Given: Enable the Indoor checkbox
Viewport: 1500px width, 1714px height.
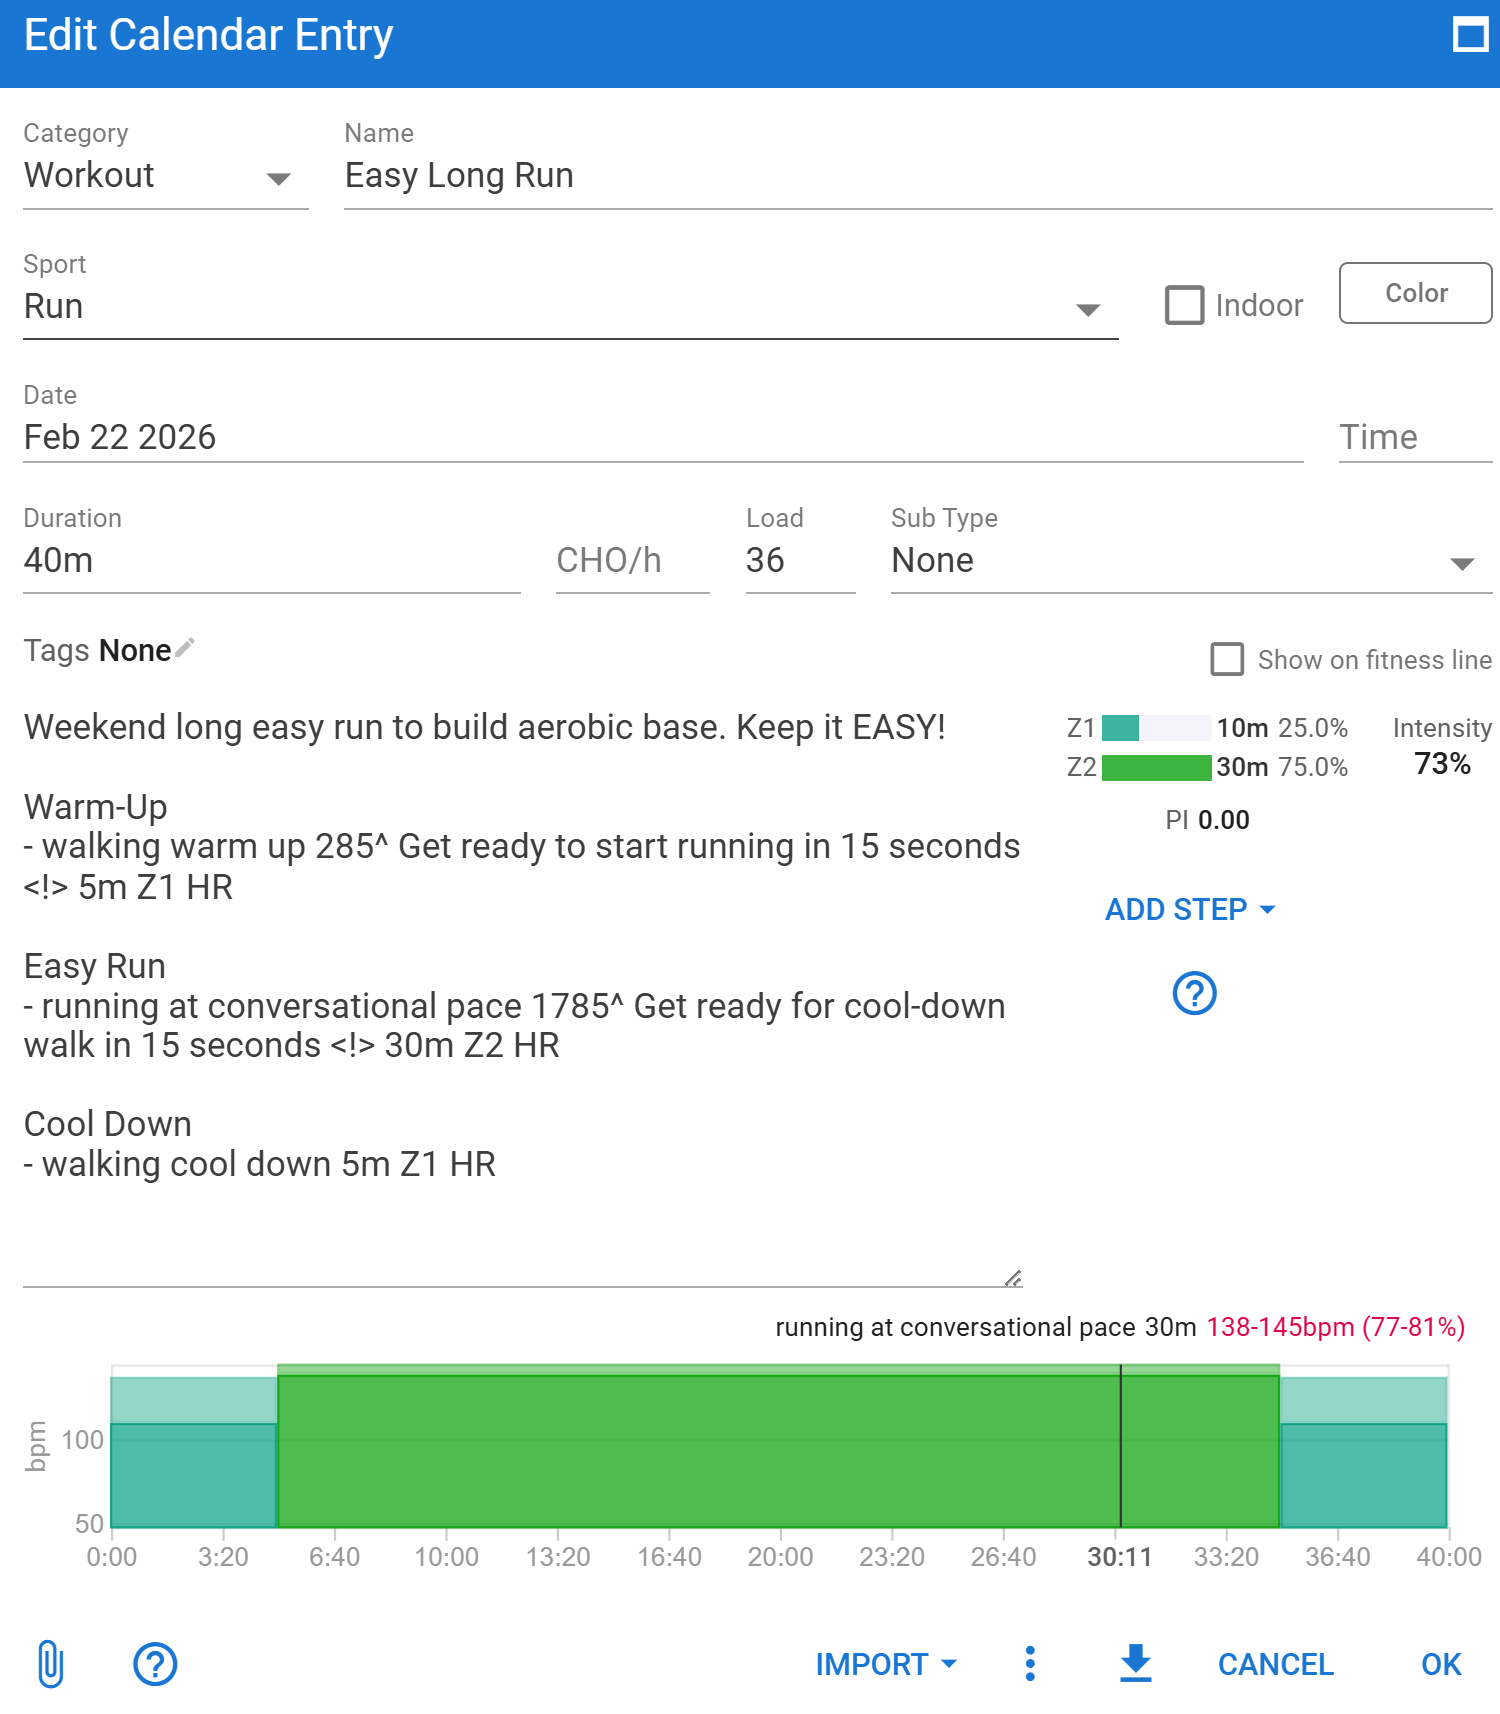Looking at the screenshot, I should [x=1185, y=305].
